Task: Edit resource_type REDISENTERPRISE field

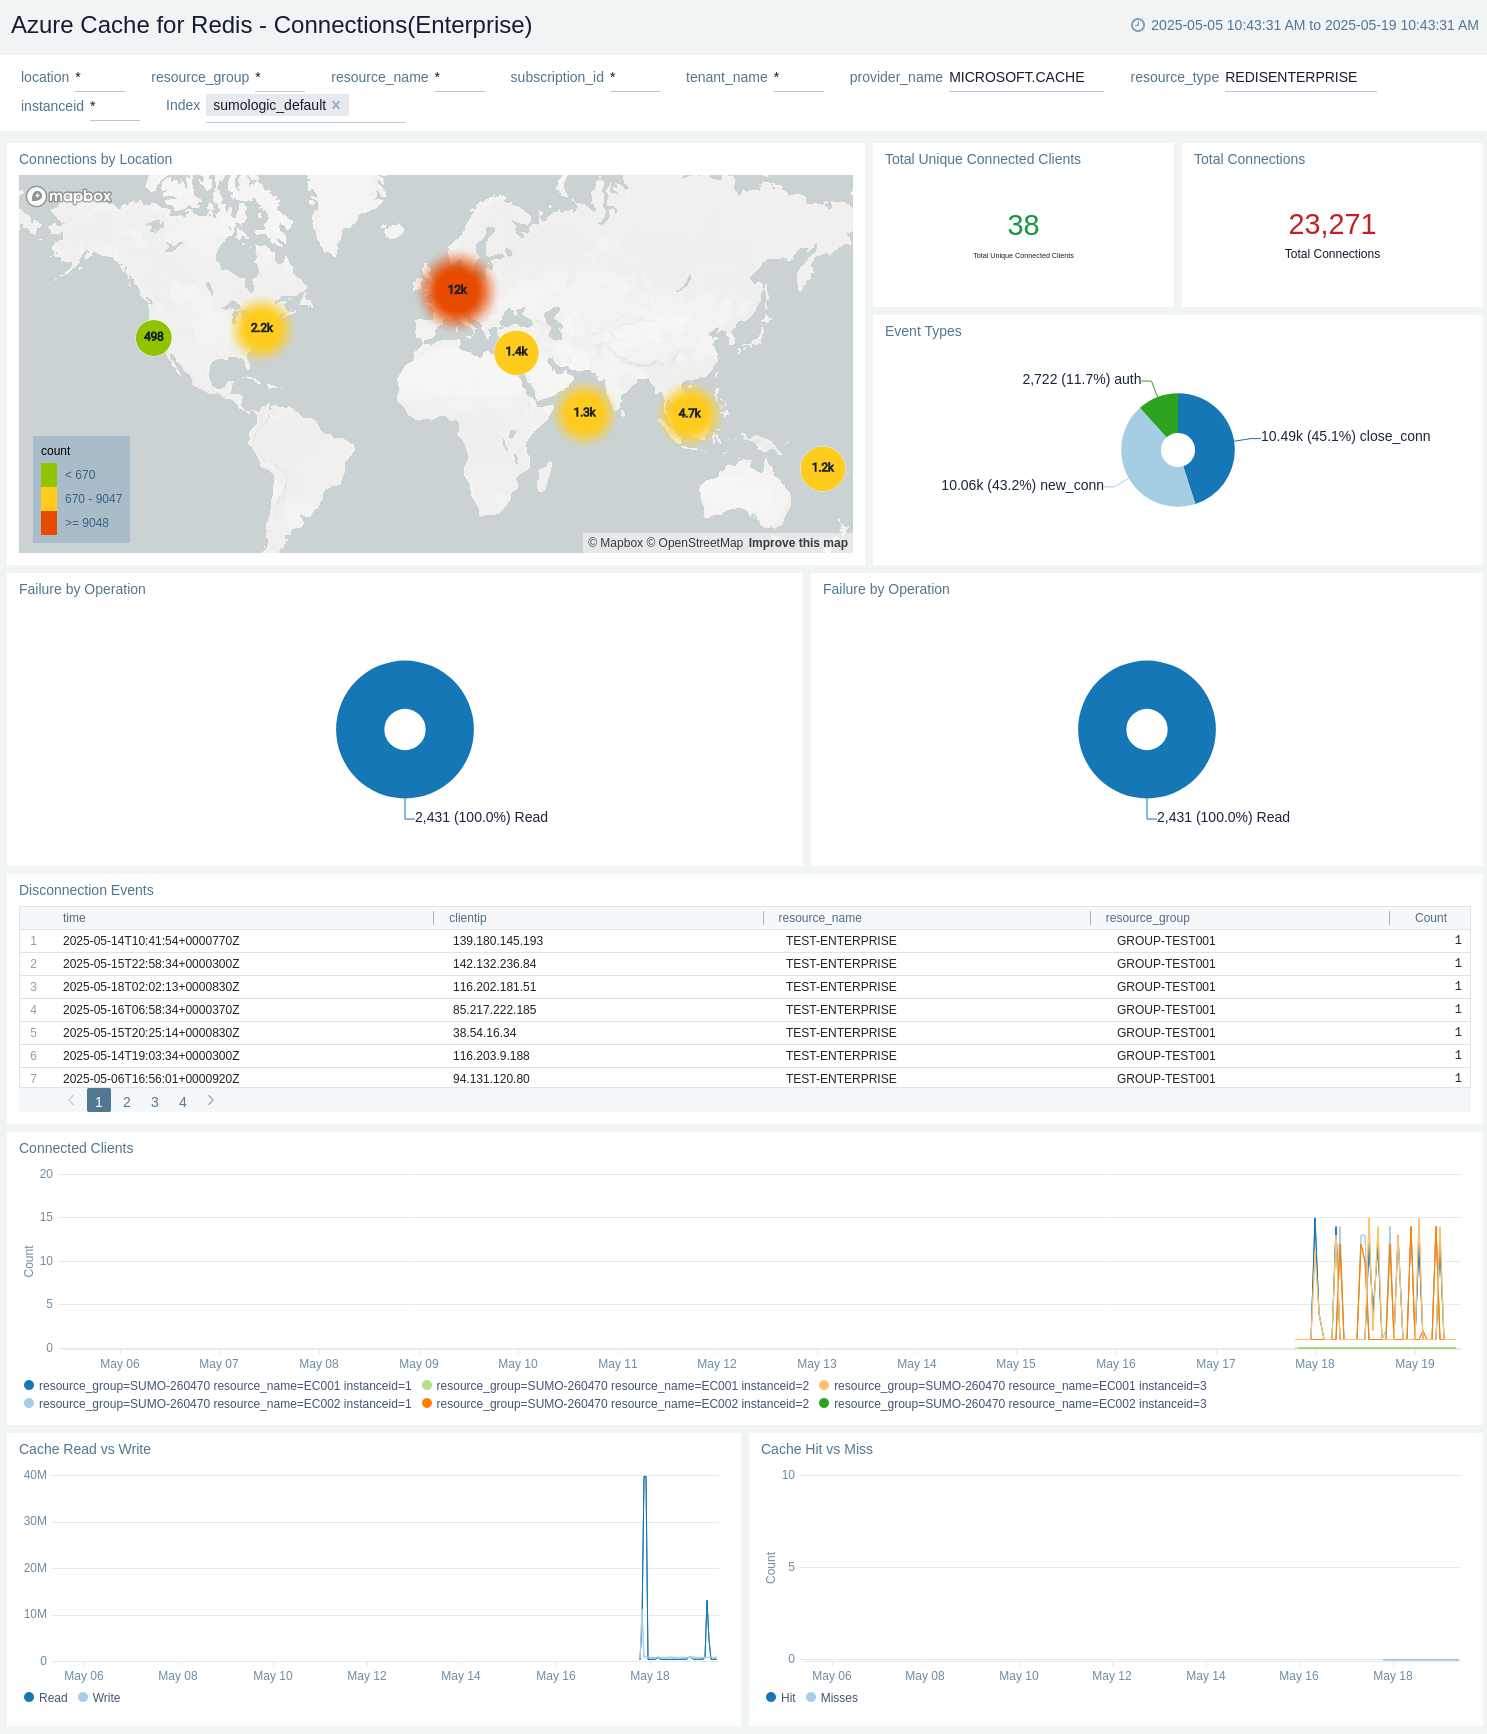Action: pyautogui.click(x=1301, y=77)
